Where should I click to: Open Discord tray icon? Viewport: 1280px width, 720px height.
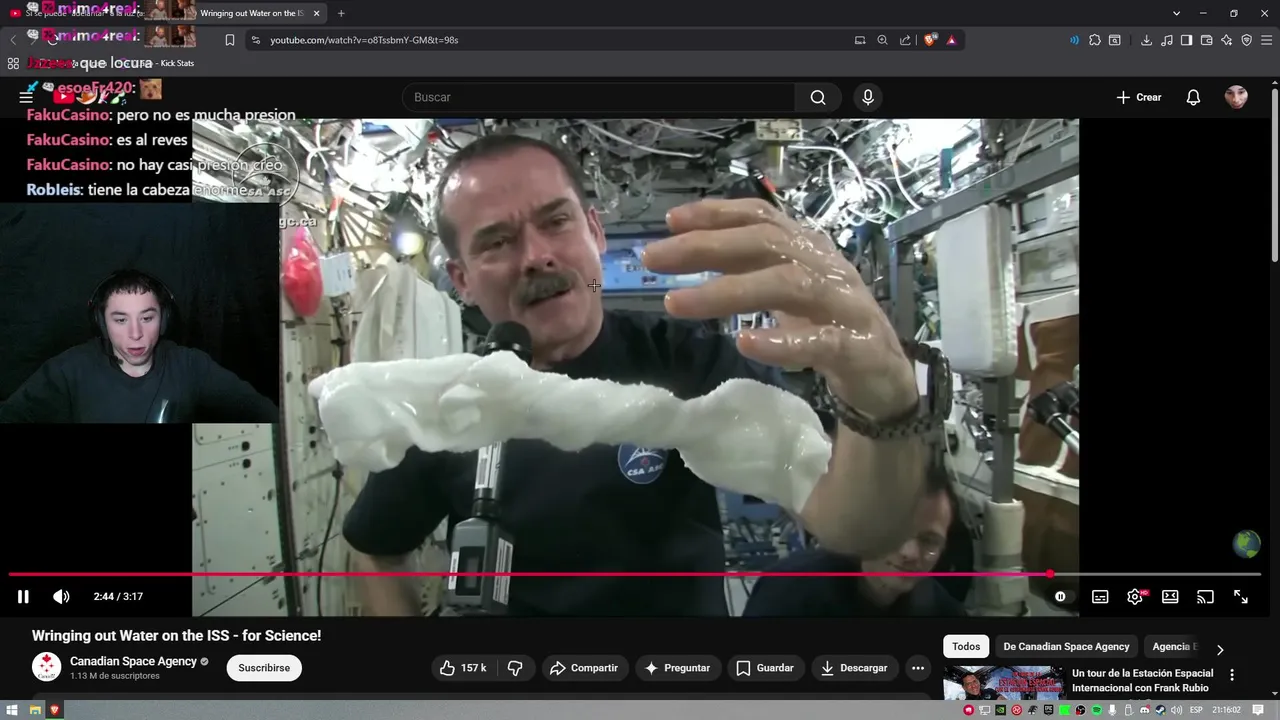coord(1145,710)
